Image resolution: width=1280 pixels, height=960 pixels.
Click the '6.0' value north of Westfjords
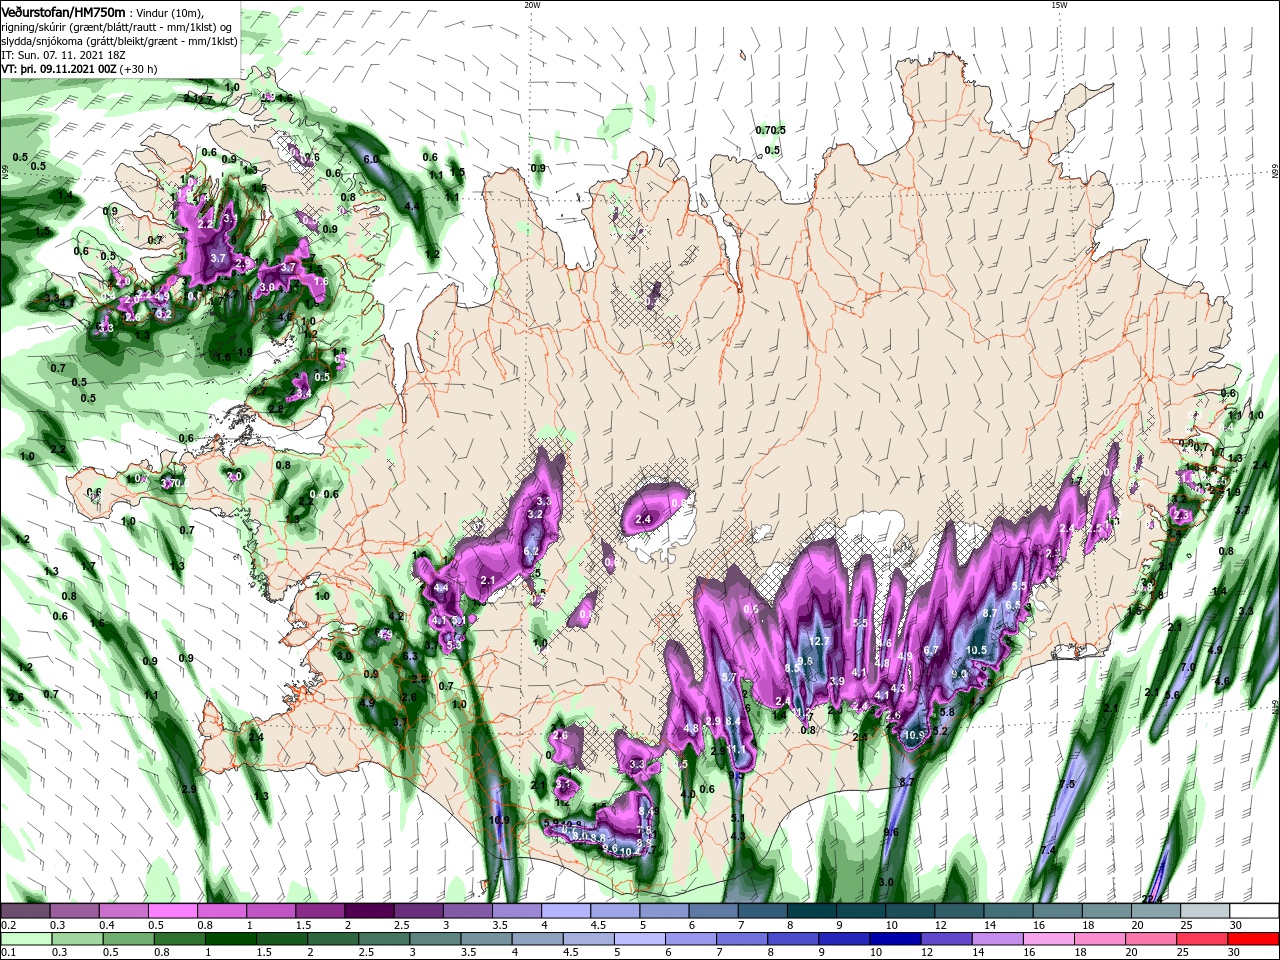coord(371,159)
